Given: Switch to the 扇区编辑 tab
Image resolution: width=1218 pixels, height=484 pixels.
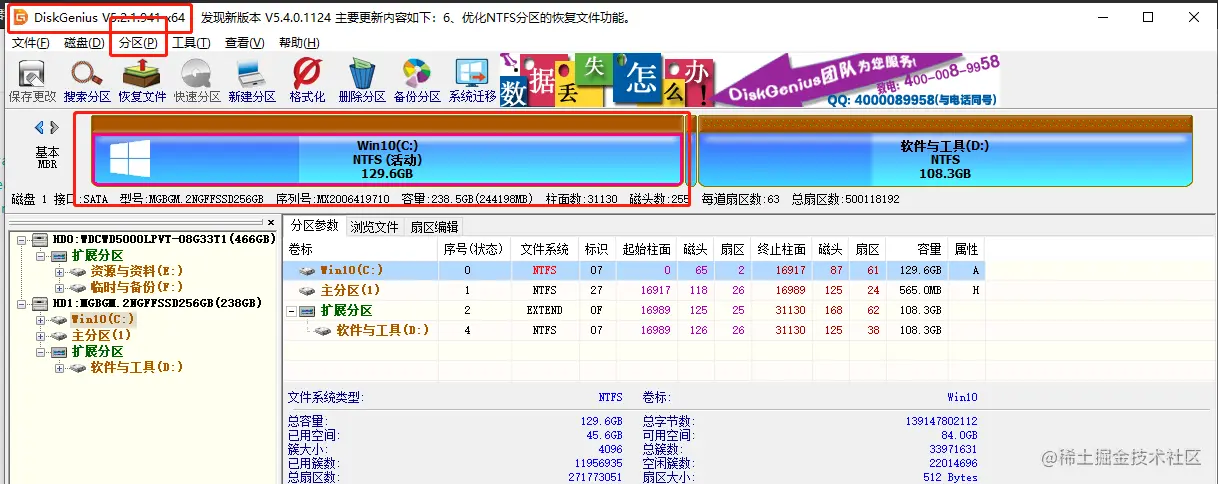Looking at the screenshot, I should pos(435,227).
